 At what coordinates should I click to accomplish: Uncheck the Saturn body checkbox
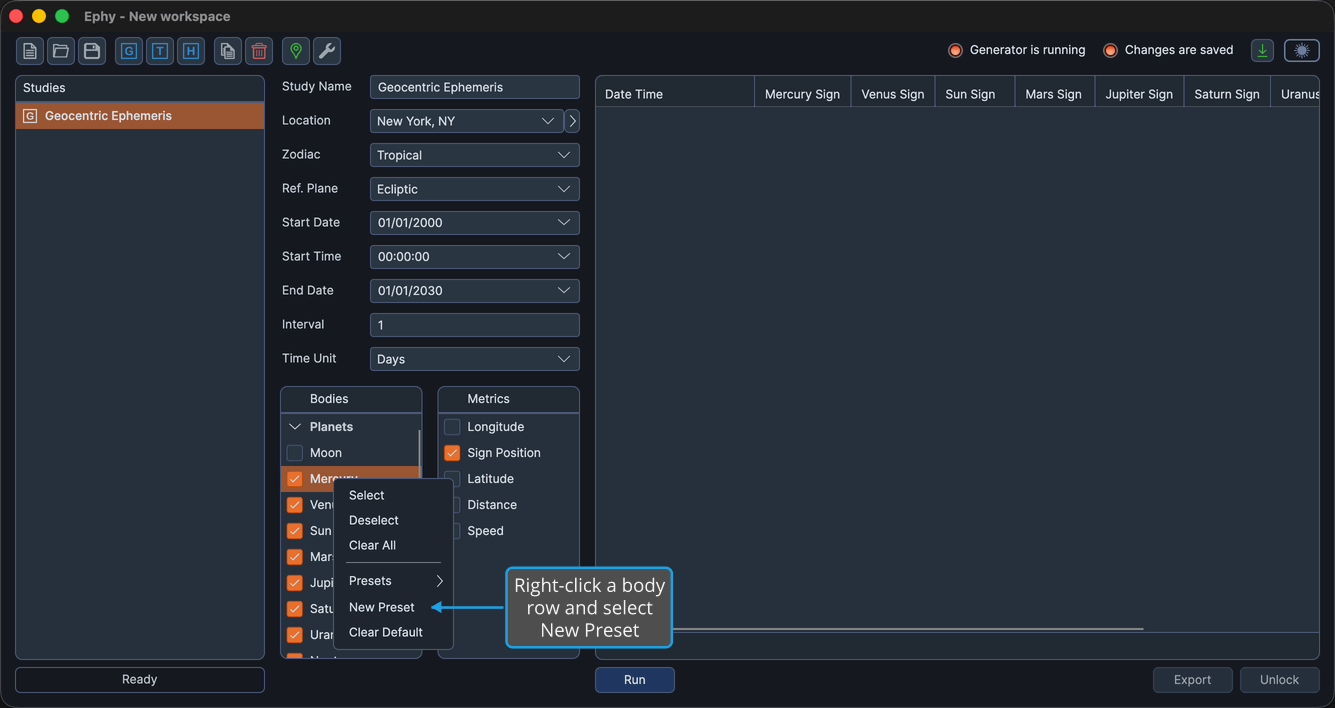click(295, 609)
